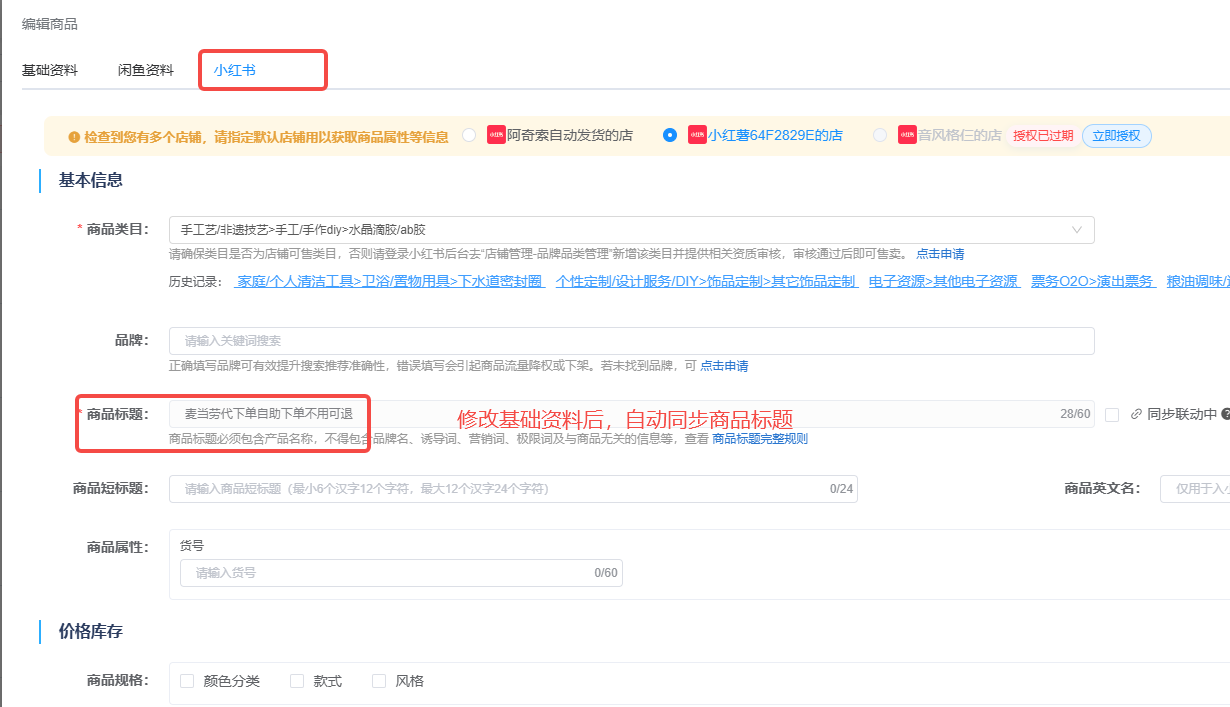Choose the 粮油调味 history record
Image resolution: width=1230 pixels, height=707 pixels.
[1198, 282]
